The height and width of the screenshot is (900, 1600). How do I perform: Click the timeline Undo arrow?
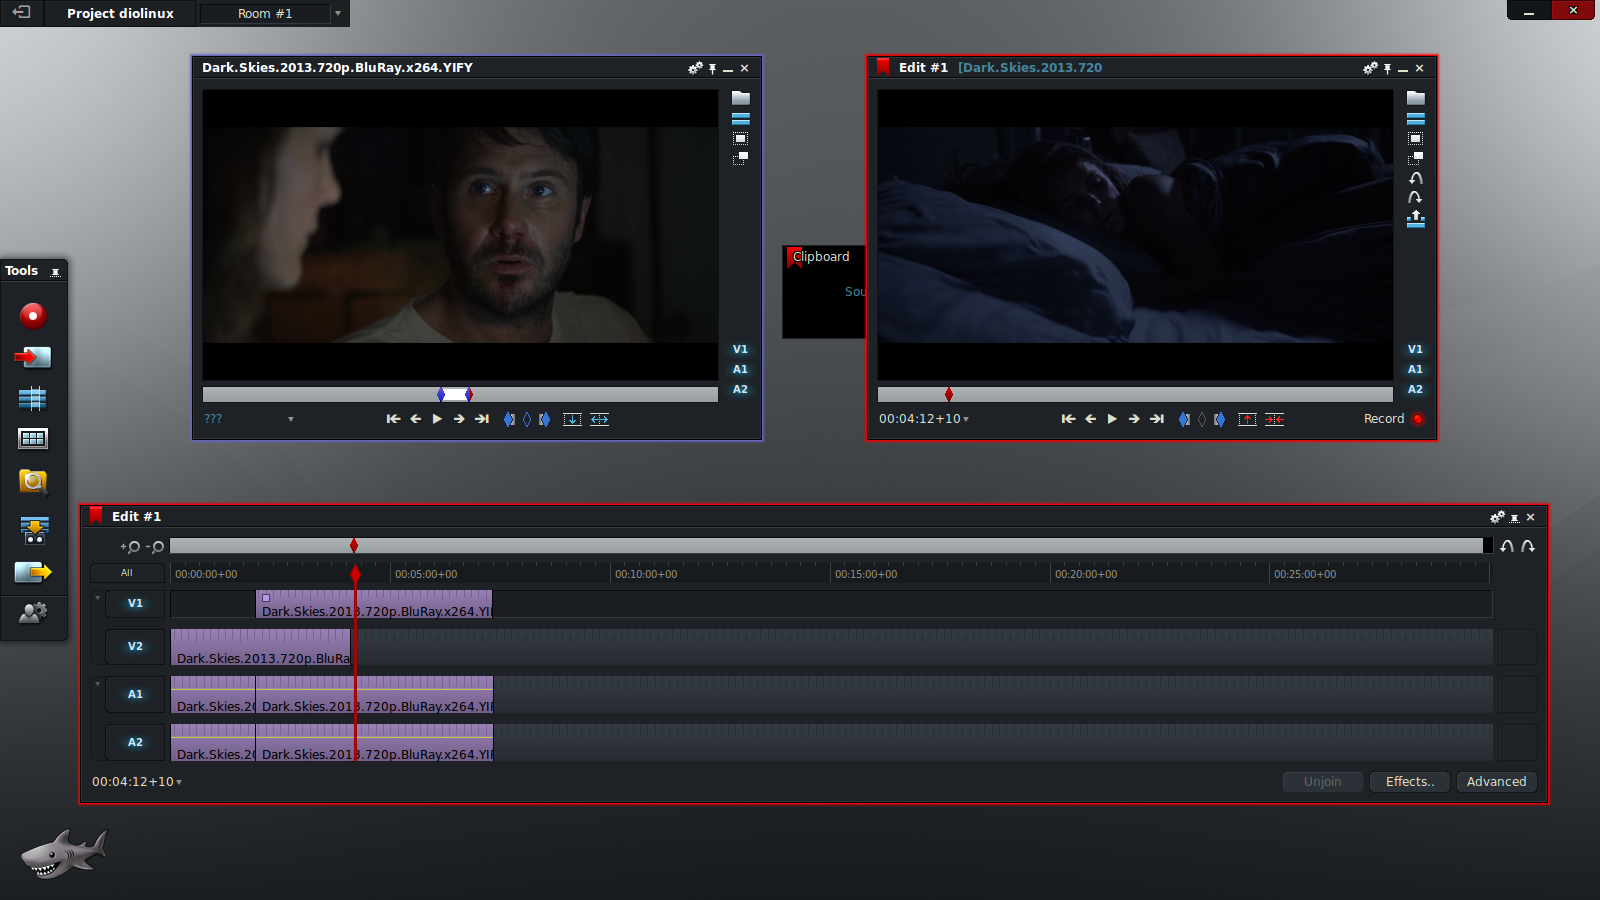(x=1507, y=546)
